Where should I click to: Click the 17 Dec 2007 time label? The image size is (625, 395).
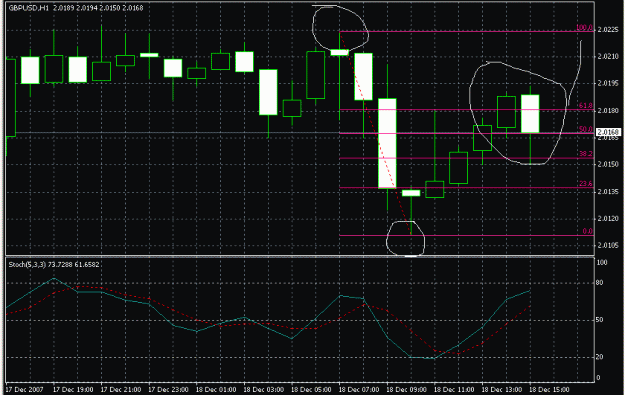coord(24,389)
